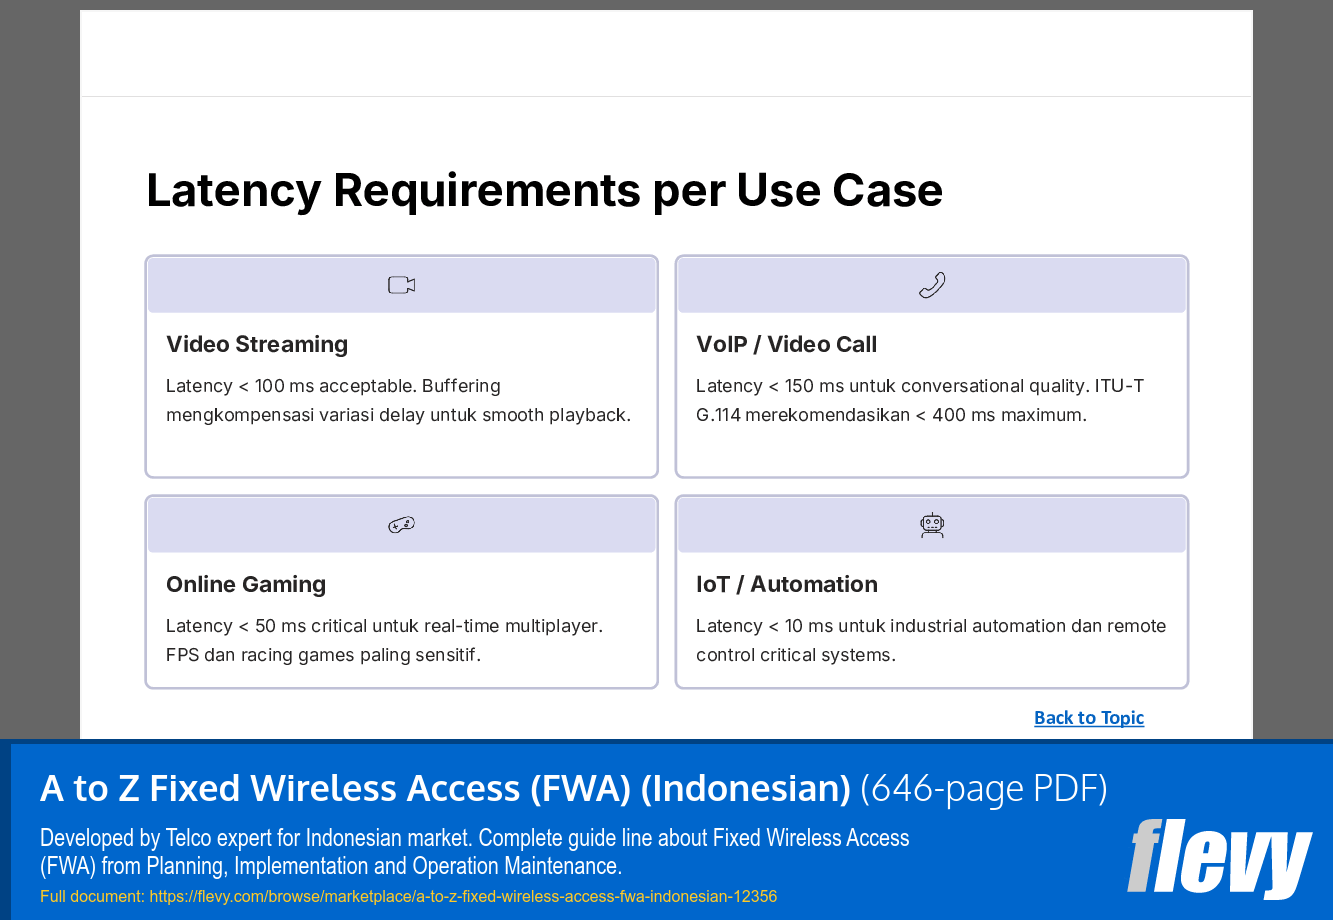Open the Back to Topic link
Image resolution: width=1333 pixels, height=920 pixels.
click(x=1089, y=717)
